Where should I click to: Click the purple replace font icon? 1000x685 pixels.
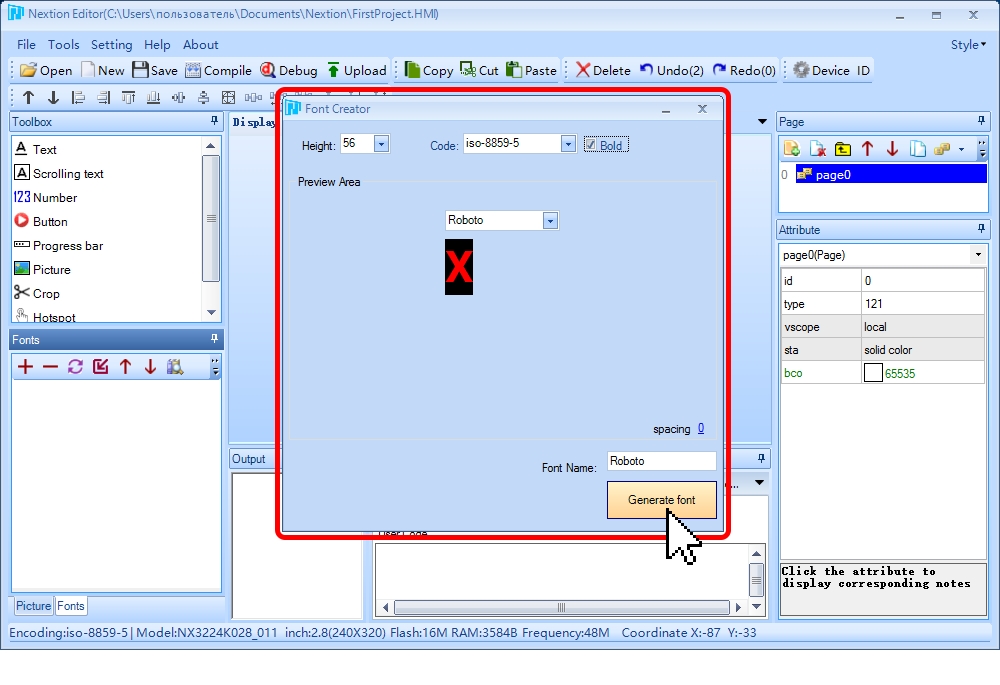tap(75, 367)
